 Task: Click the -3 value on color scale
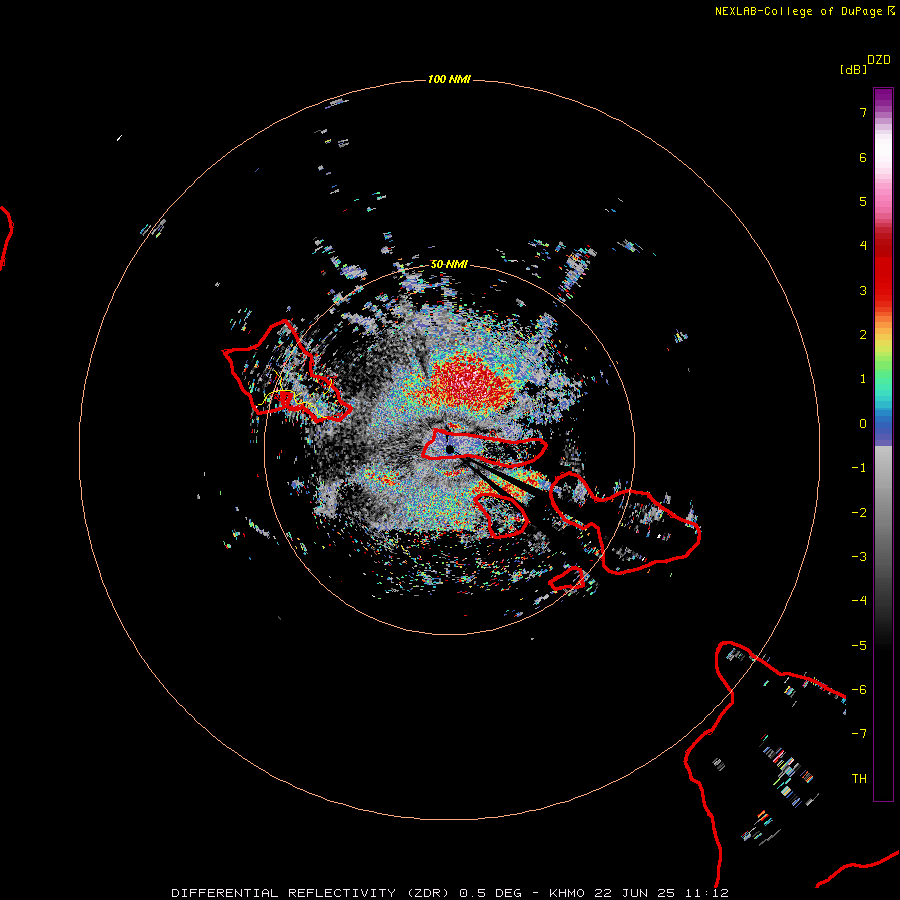[x=859, y=557]
